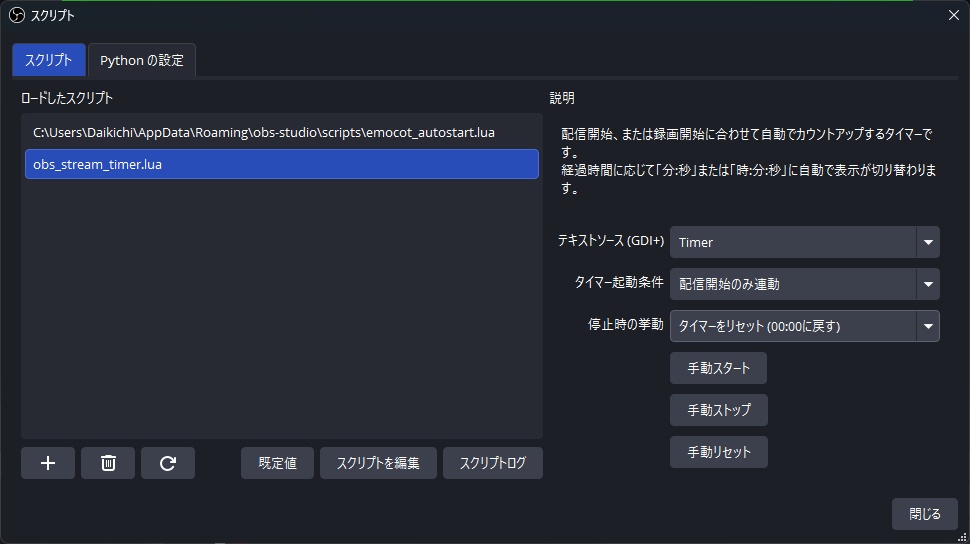Open タイマー起動条件 dropdown
Image resolution: width=970 pixels, height=544 pixels.
tap(804, 284)
